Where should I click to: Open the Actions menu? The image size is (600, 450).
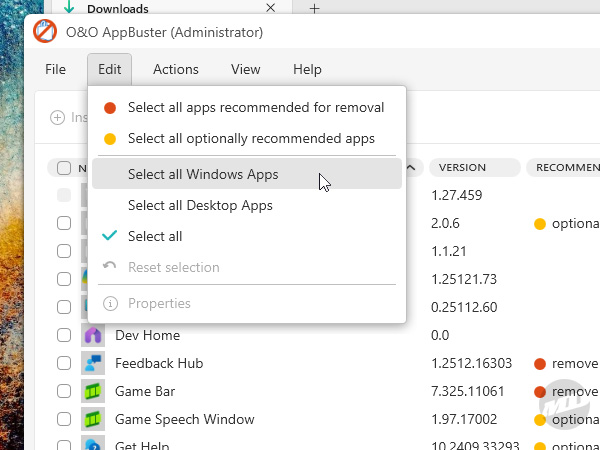176,70
